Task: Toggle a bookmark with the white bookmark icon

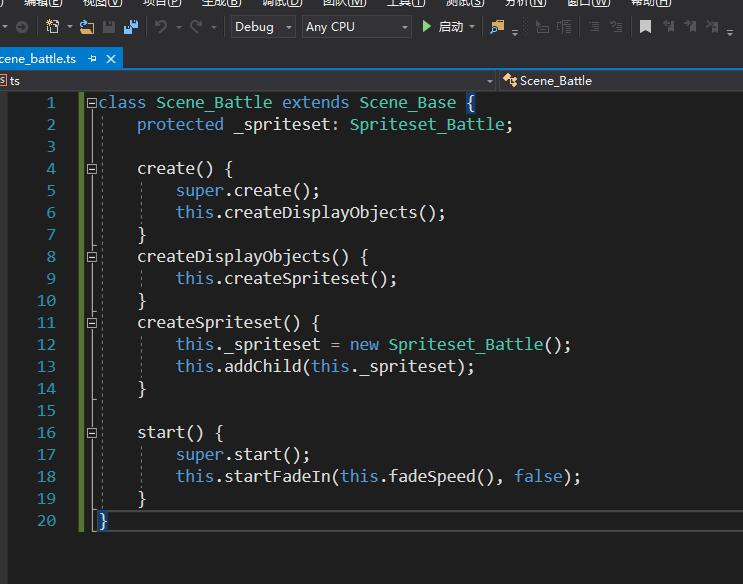Action: [x=645, y=27]
